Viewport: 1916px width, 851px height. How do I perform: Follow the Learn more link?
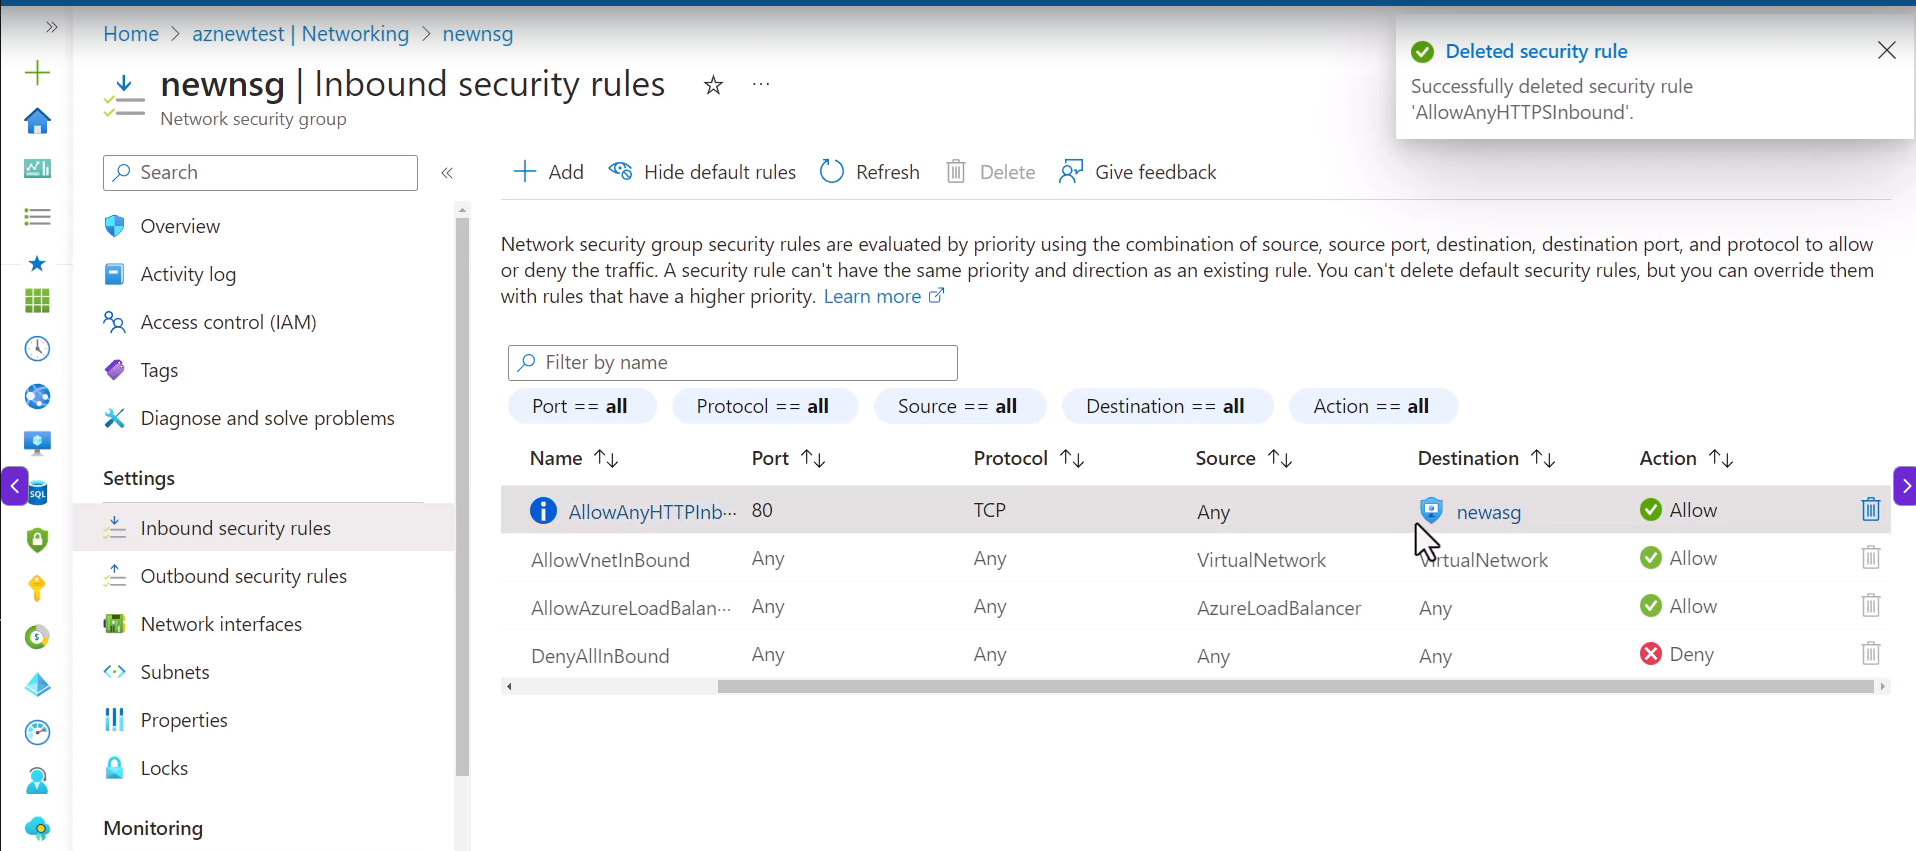883,297
